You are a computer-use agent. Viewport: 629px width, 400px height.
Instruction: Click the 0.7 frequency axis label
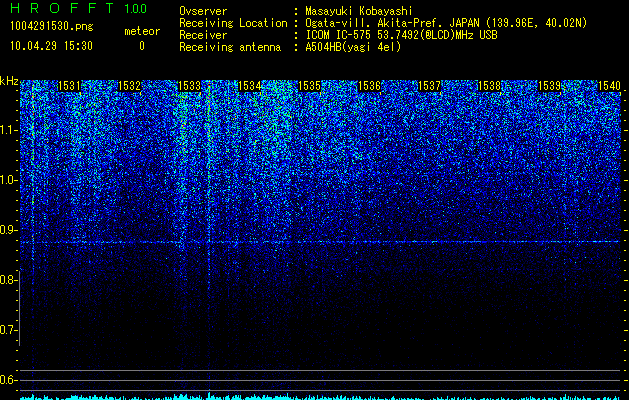8,330
